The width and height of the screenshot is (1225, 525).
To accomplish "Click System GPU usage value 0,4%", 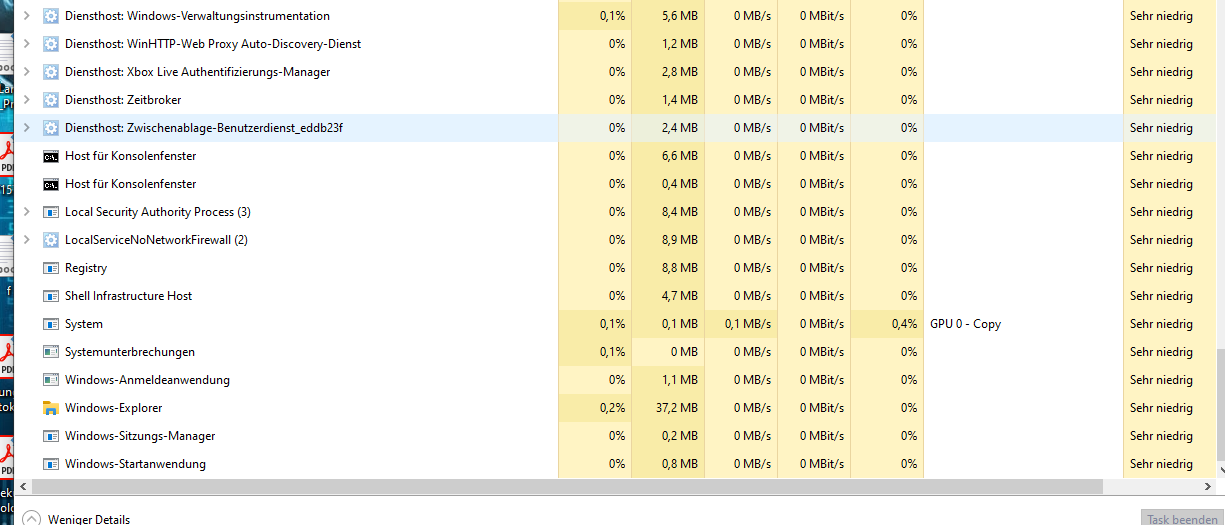I will coord(904,324).
